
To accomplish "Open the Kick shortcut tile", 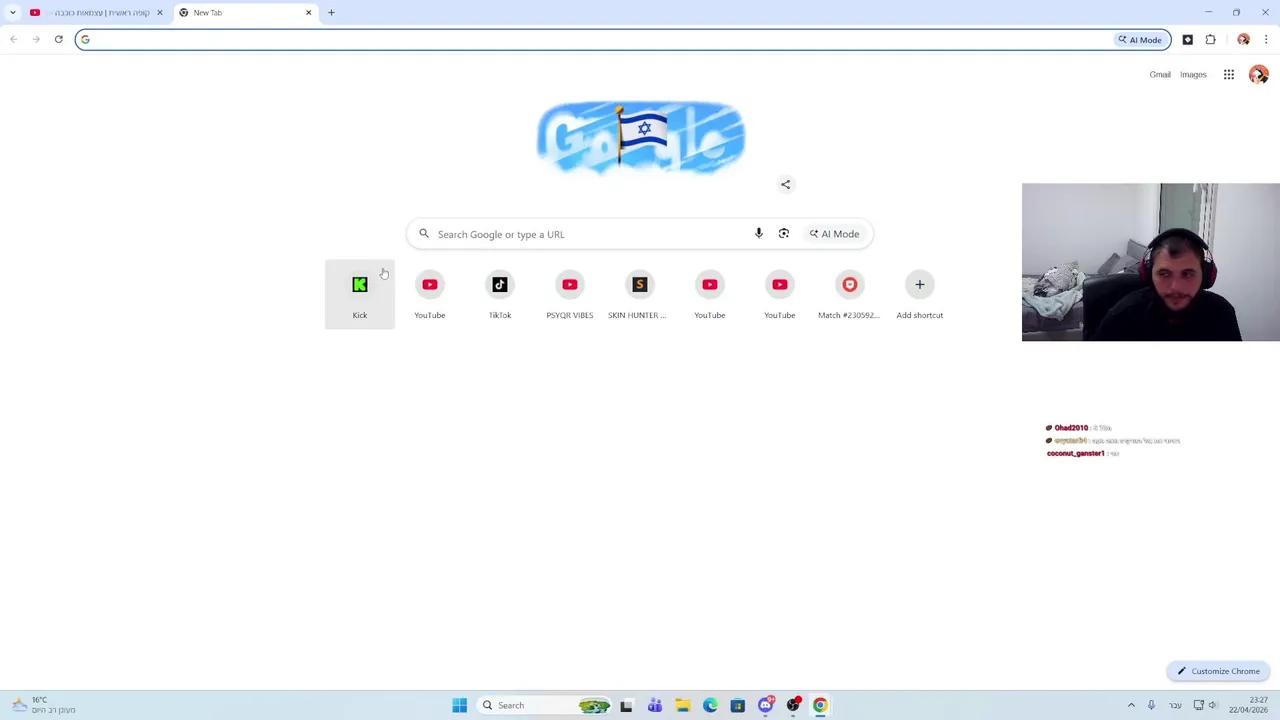I will point(360,294).
